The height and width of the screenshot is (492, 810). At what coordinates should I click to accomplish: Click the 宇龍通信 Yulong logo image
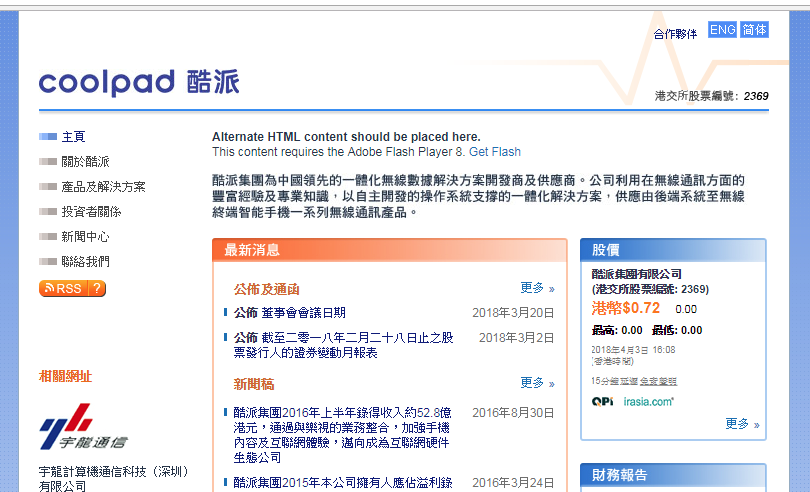83,428
